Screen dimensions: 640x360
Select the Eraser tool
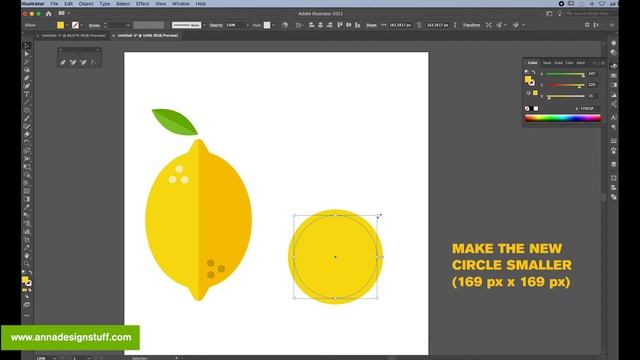tap(27, 135)
